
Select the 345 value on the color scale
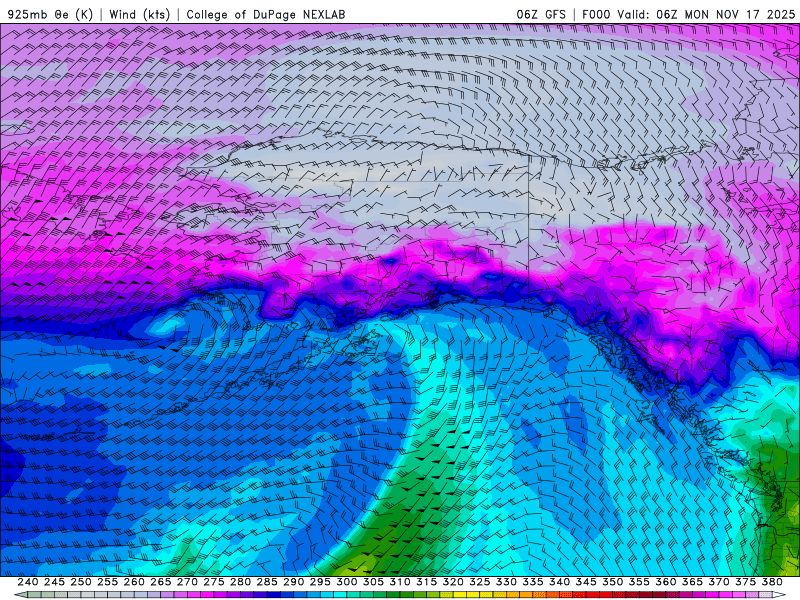586,582
